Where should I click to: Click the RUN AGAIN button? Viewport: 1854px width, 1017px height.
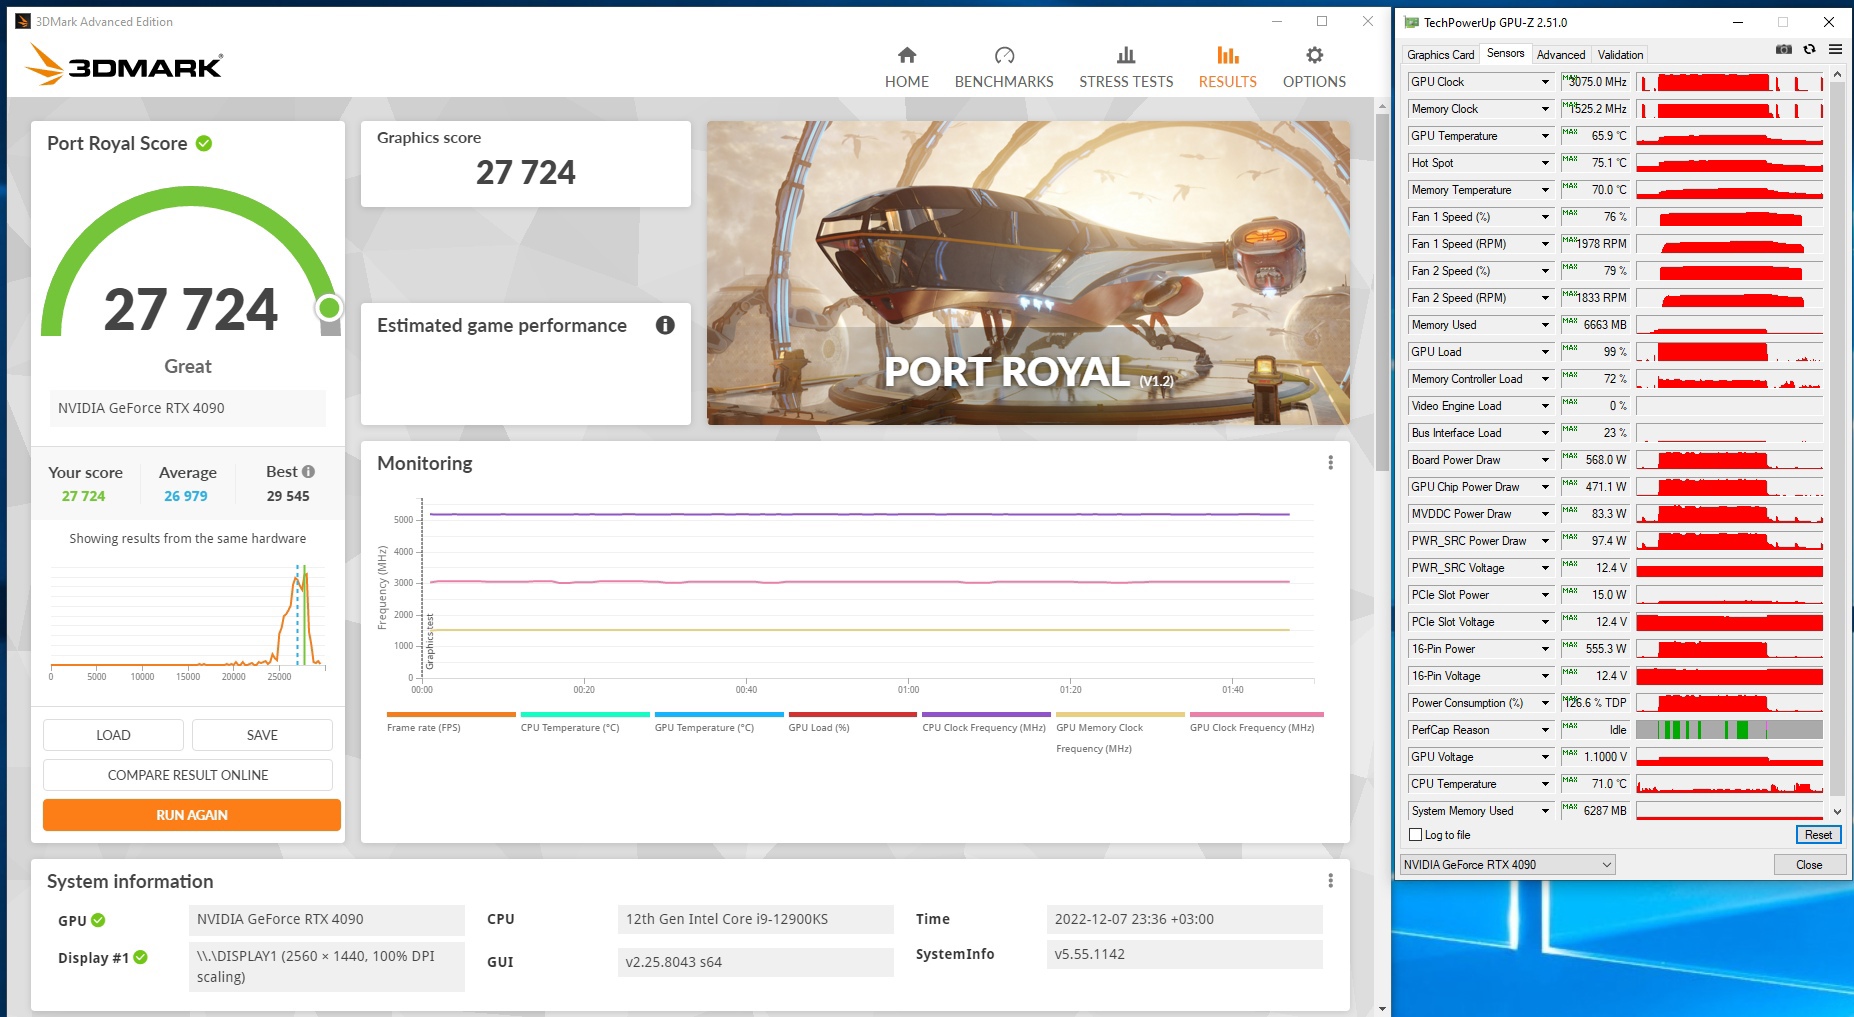click(192, 815)
